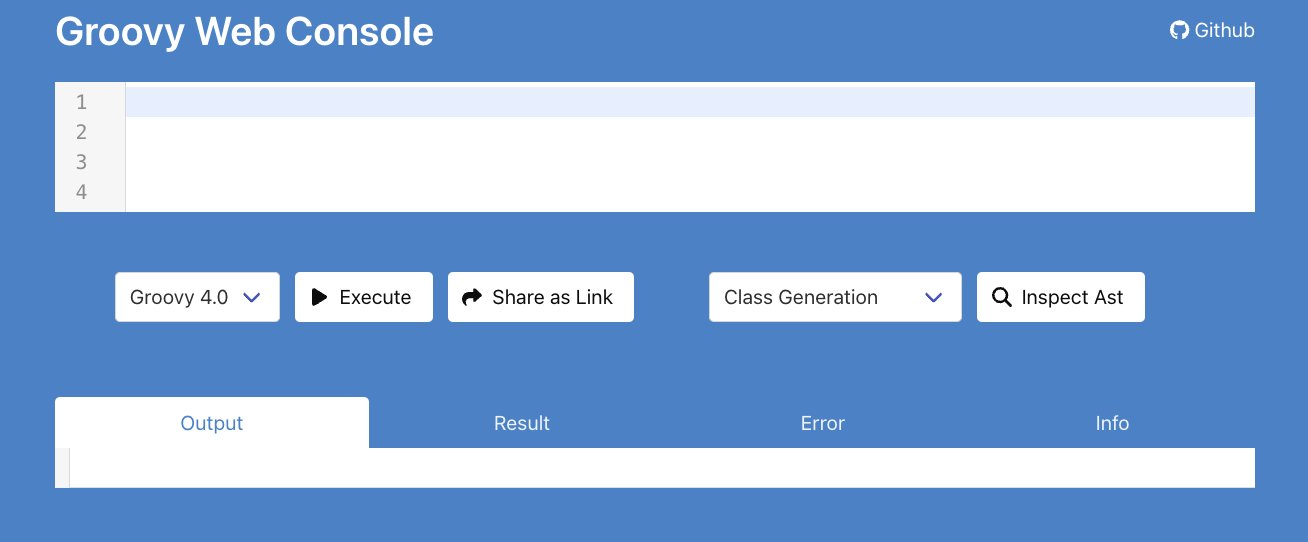Click line number 3 in the gutter
This screenshot has width=1308, height=542.
[81, 162]
